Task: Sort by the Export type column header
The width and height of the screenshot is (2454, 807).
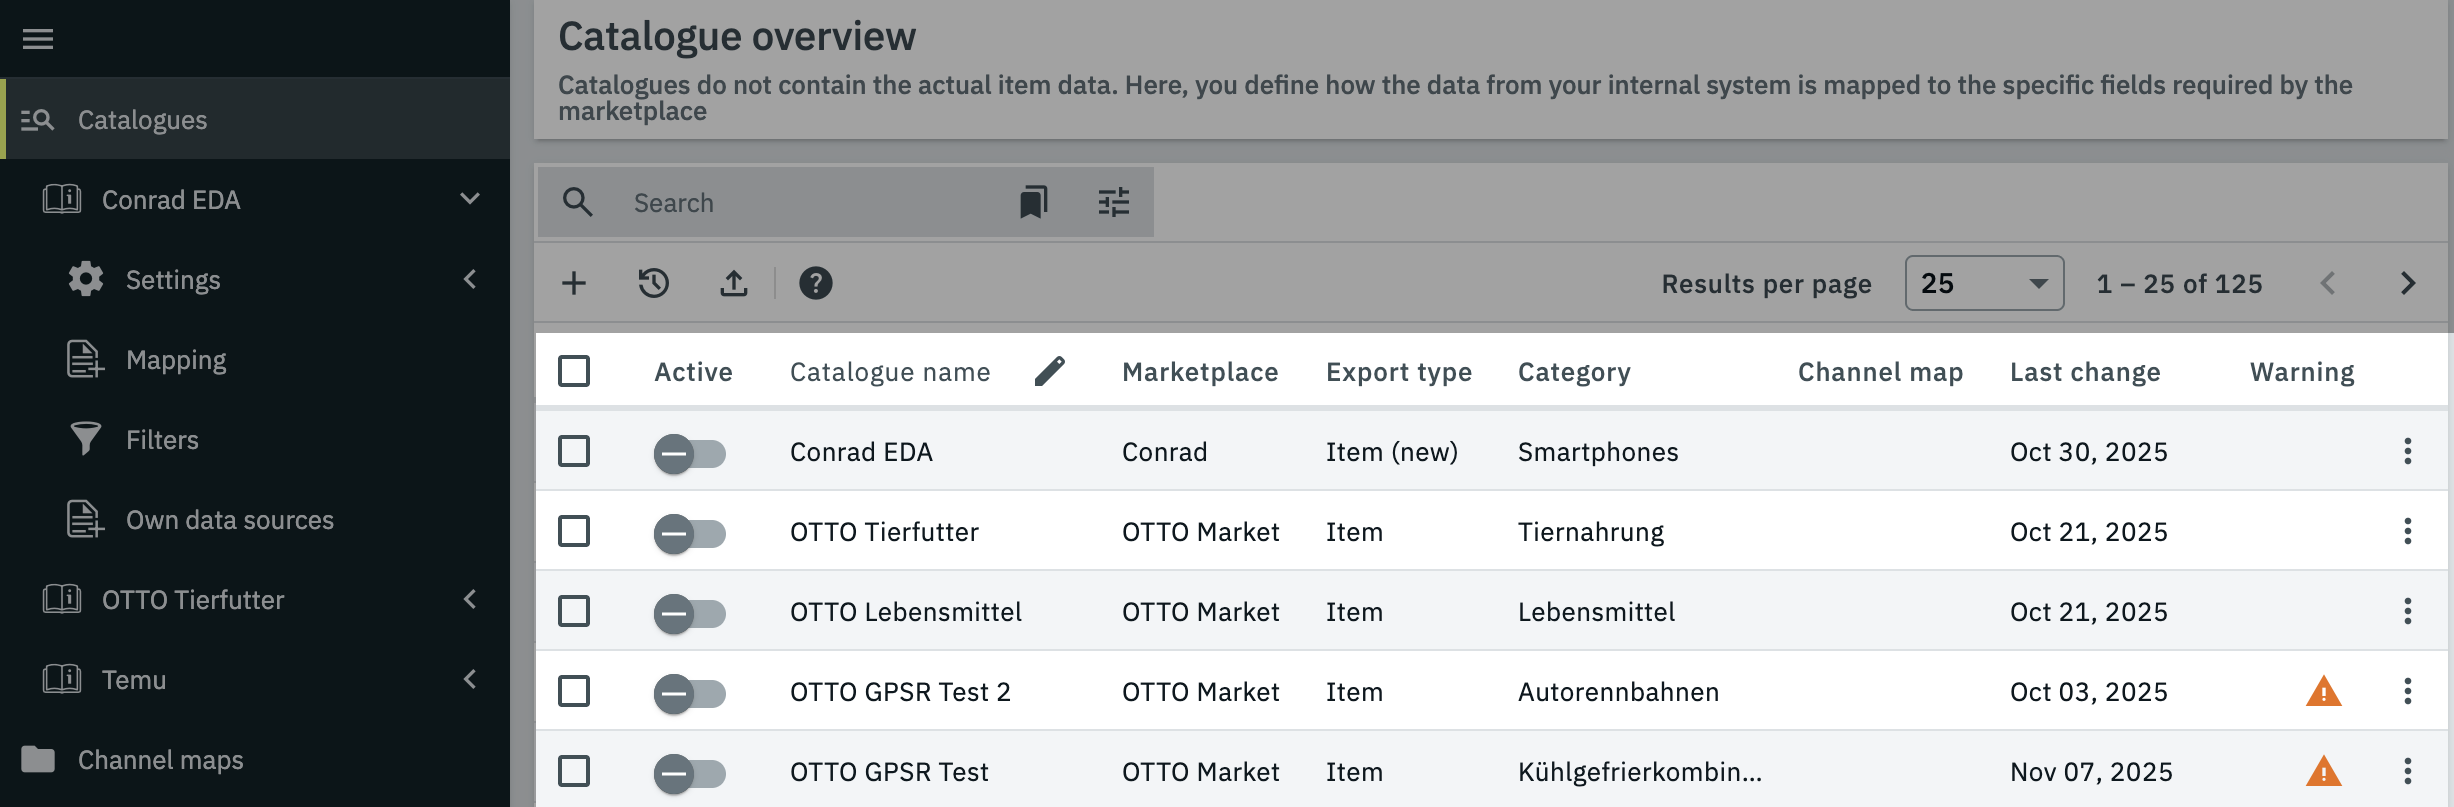Action: pyautogui.click(x=1399, y=372)
